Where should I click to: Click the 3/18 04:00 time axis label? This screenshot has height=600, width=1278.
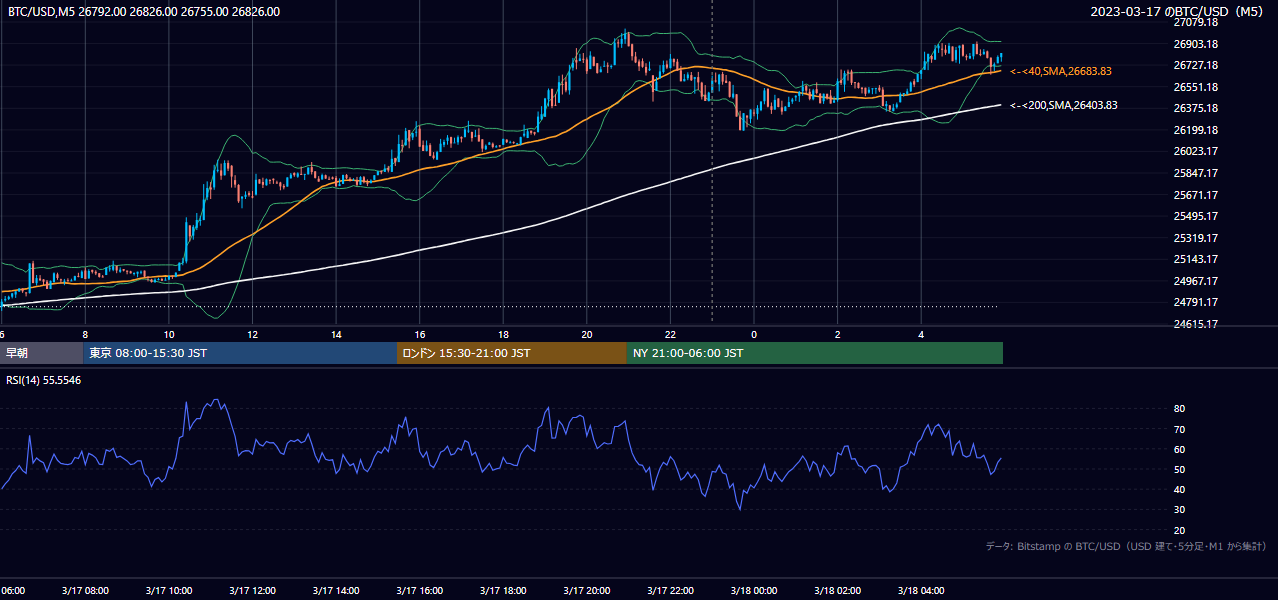921,590
